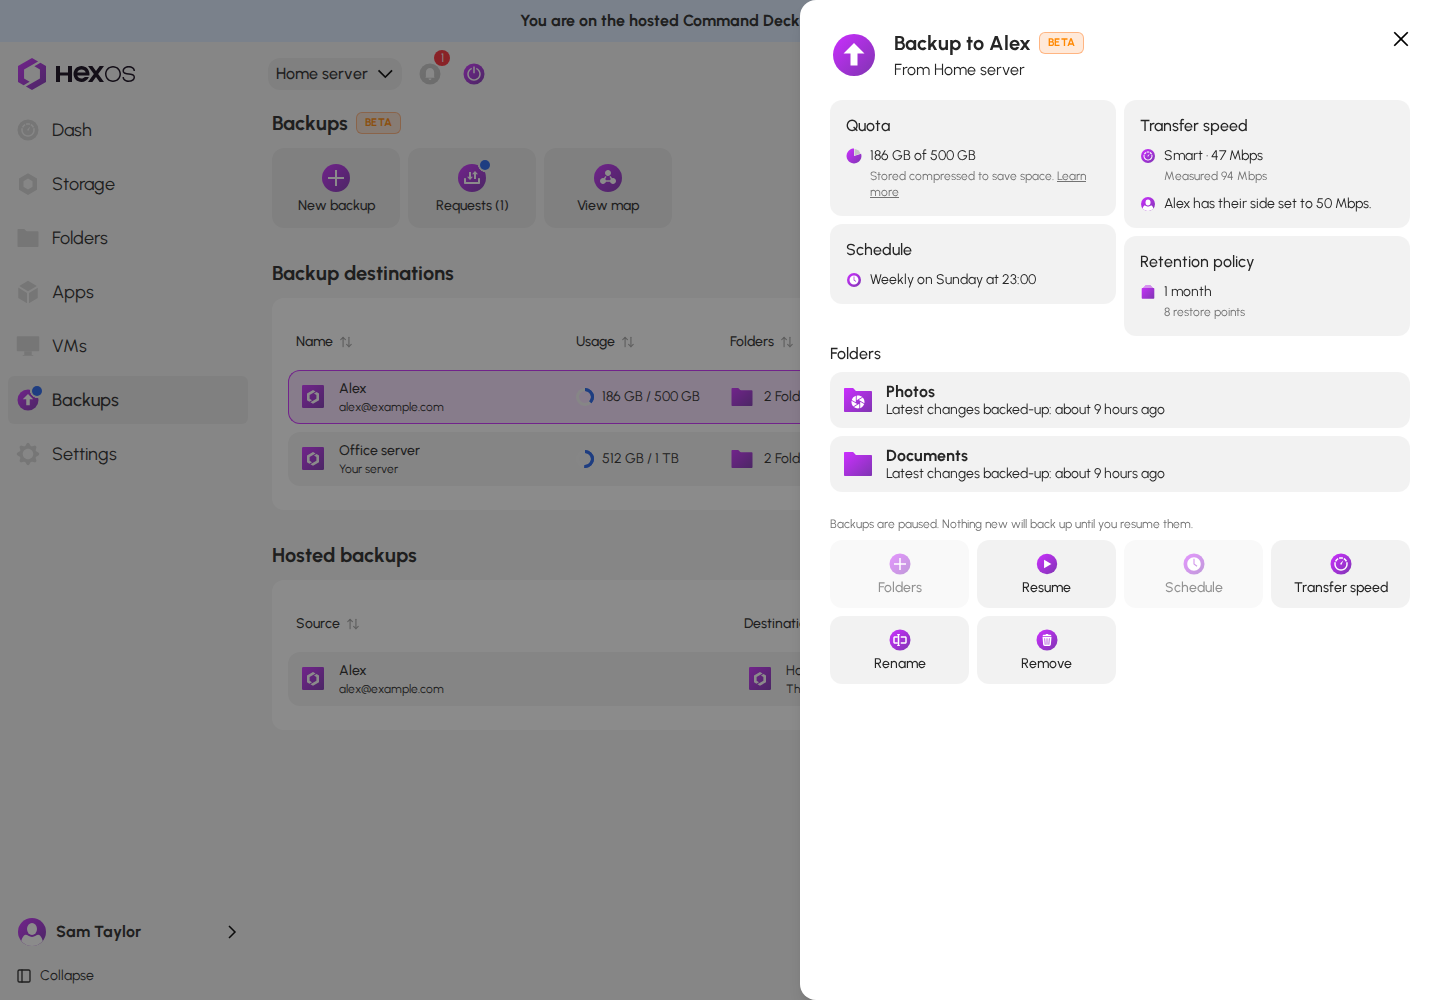Open Folders in the sidebar
Image resolution: width=1440 pixels, height=1000 pixels.
128,238
